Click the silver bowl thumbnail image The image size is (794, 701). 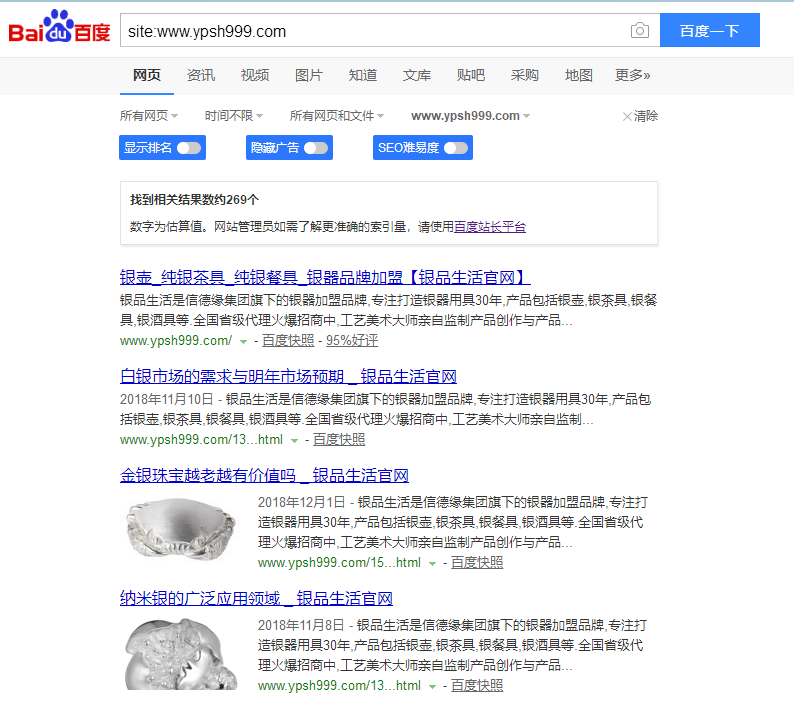pos(181,528)
